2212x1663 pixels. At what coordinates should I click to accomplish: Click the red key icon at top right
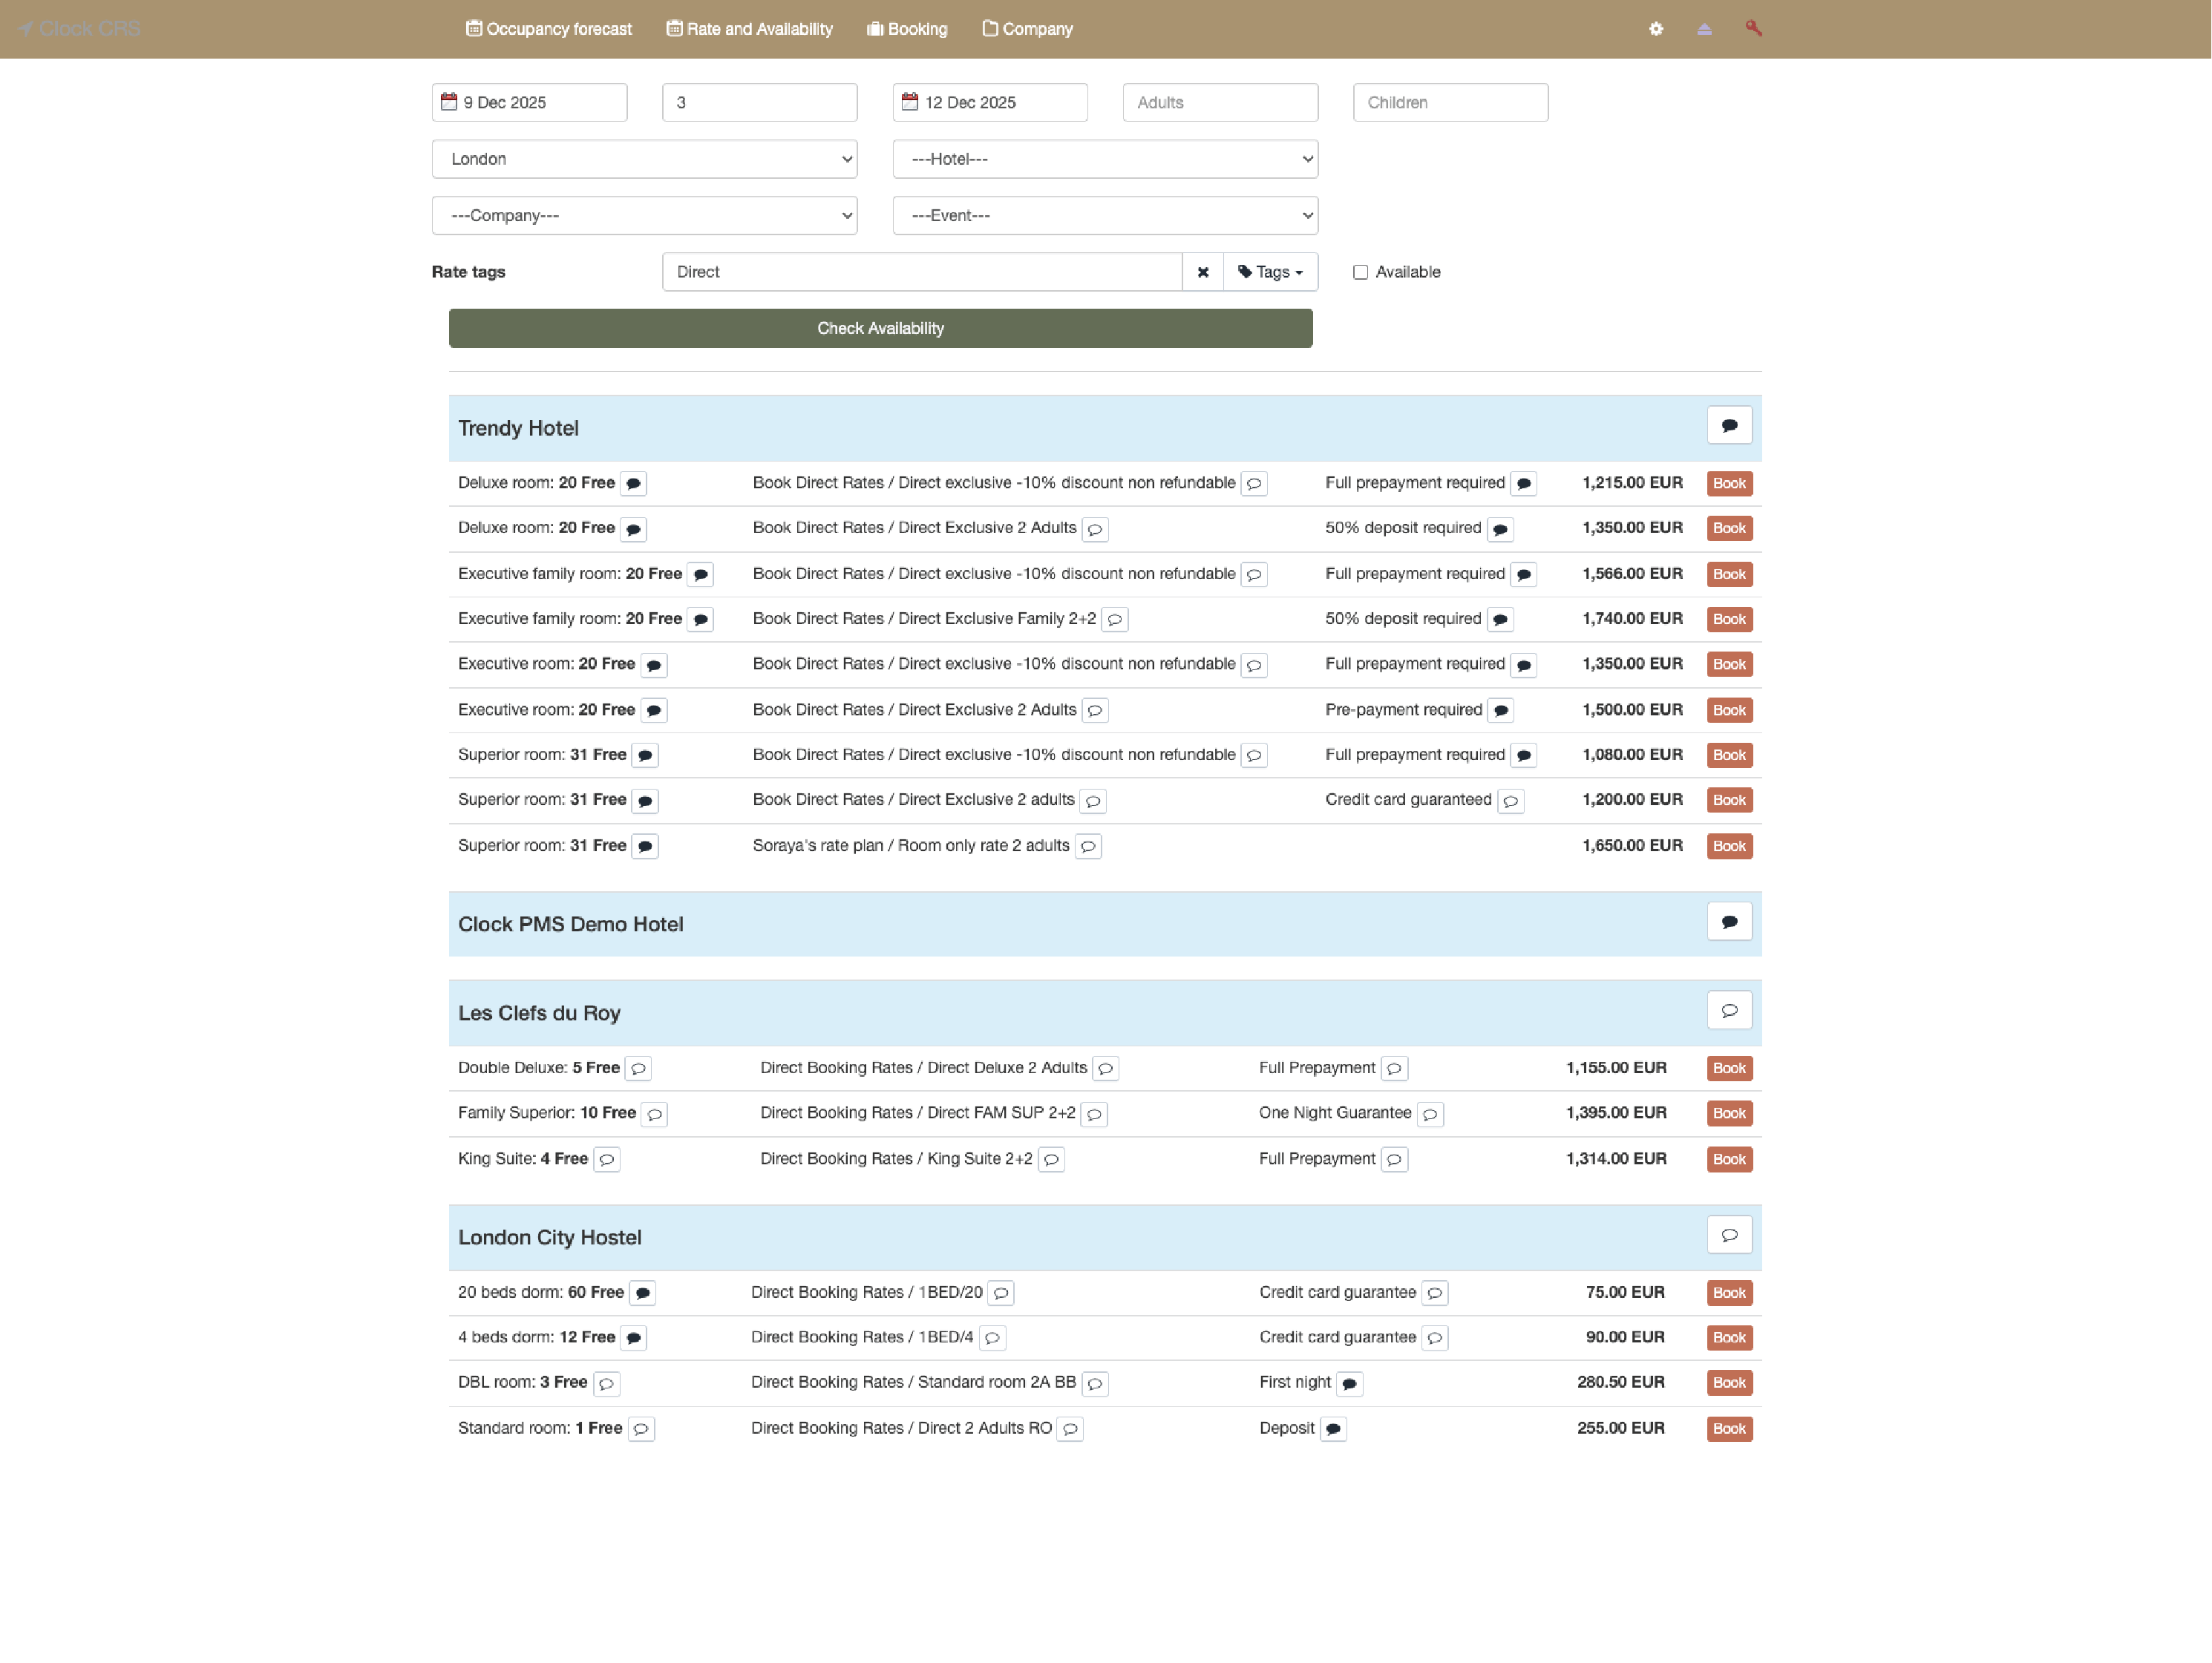pyautogui.click(x=1753, y=29)
